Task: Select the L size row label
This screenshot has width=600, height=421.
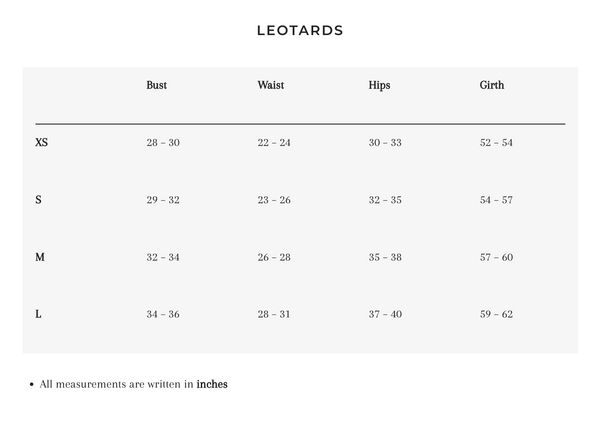Action: [38, 314]
